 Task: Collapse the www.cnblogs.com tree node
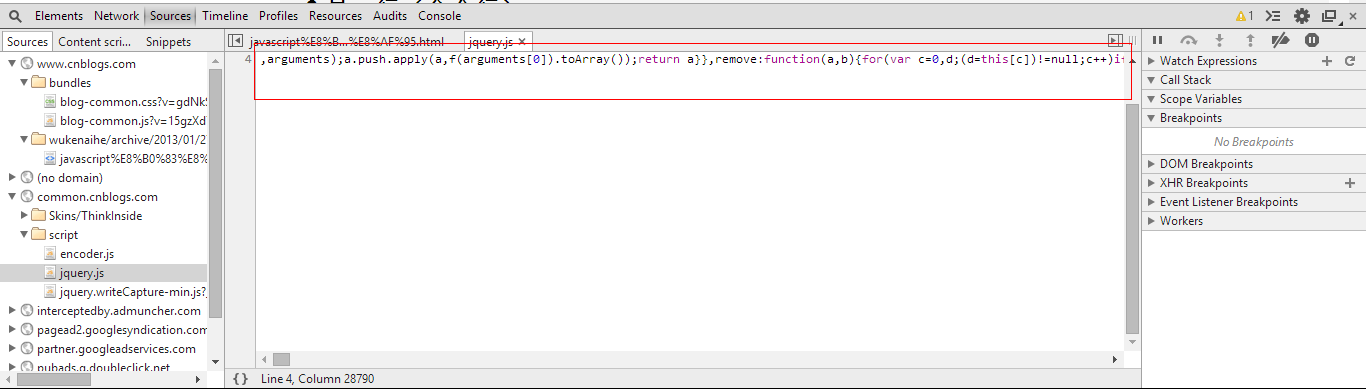pos(12,64)
